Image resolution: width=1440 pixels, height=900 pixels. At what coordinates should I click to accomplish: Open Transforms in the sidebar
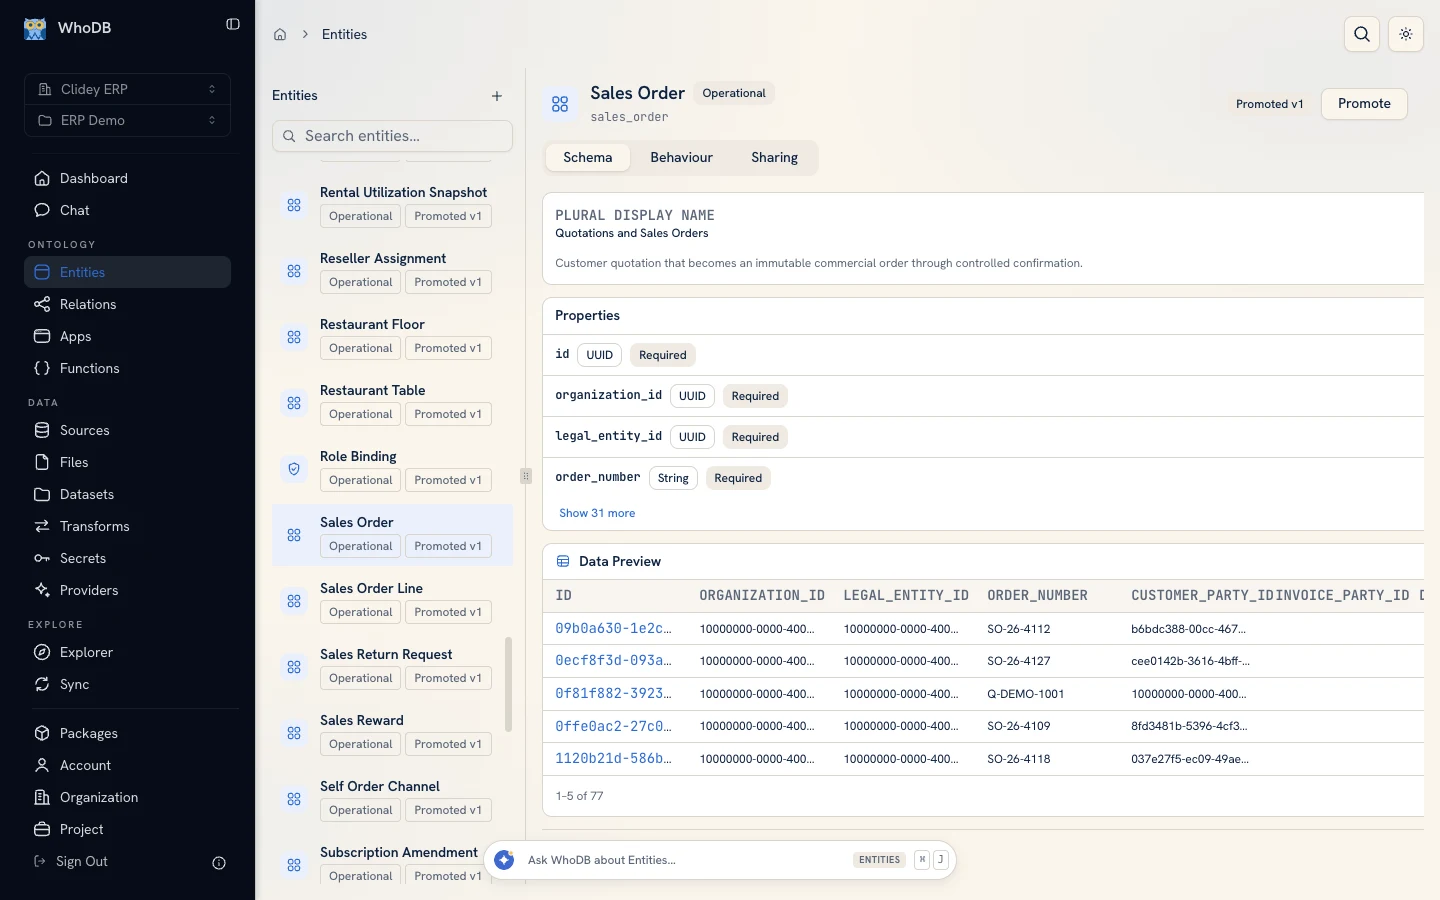coord(128,526)
